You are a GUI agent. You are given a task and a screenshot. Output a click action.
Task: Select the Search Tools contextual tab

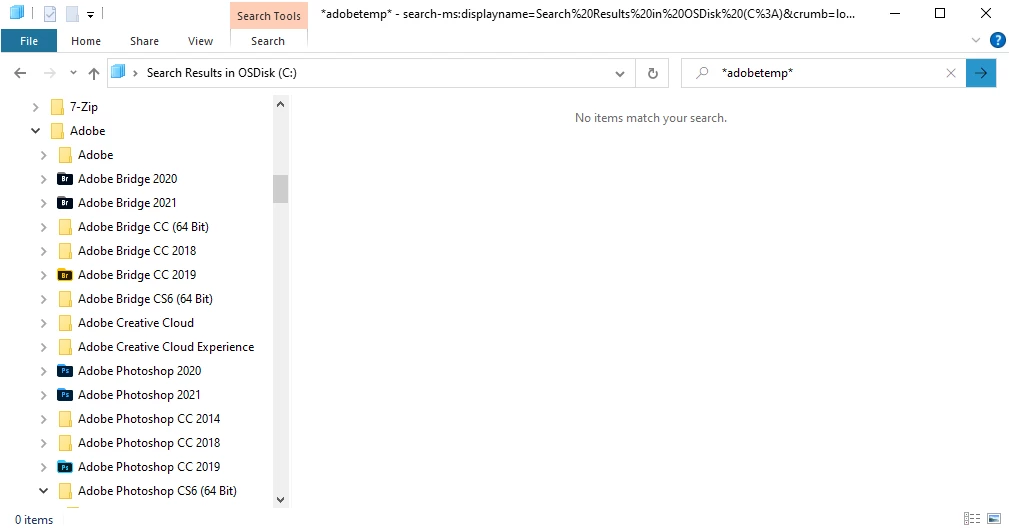tap(268, 16)
